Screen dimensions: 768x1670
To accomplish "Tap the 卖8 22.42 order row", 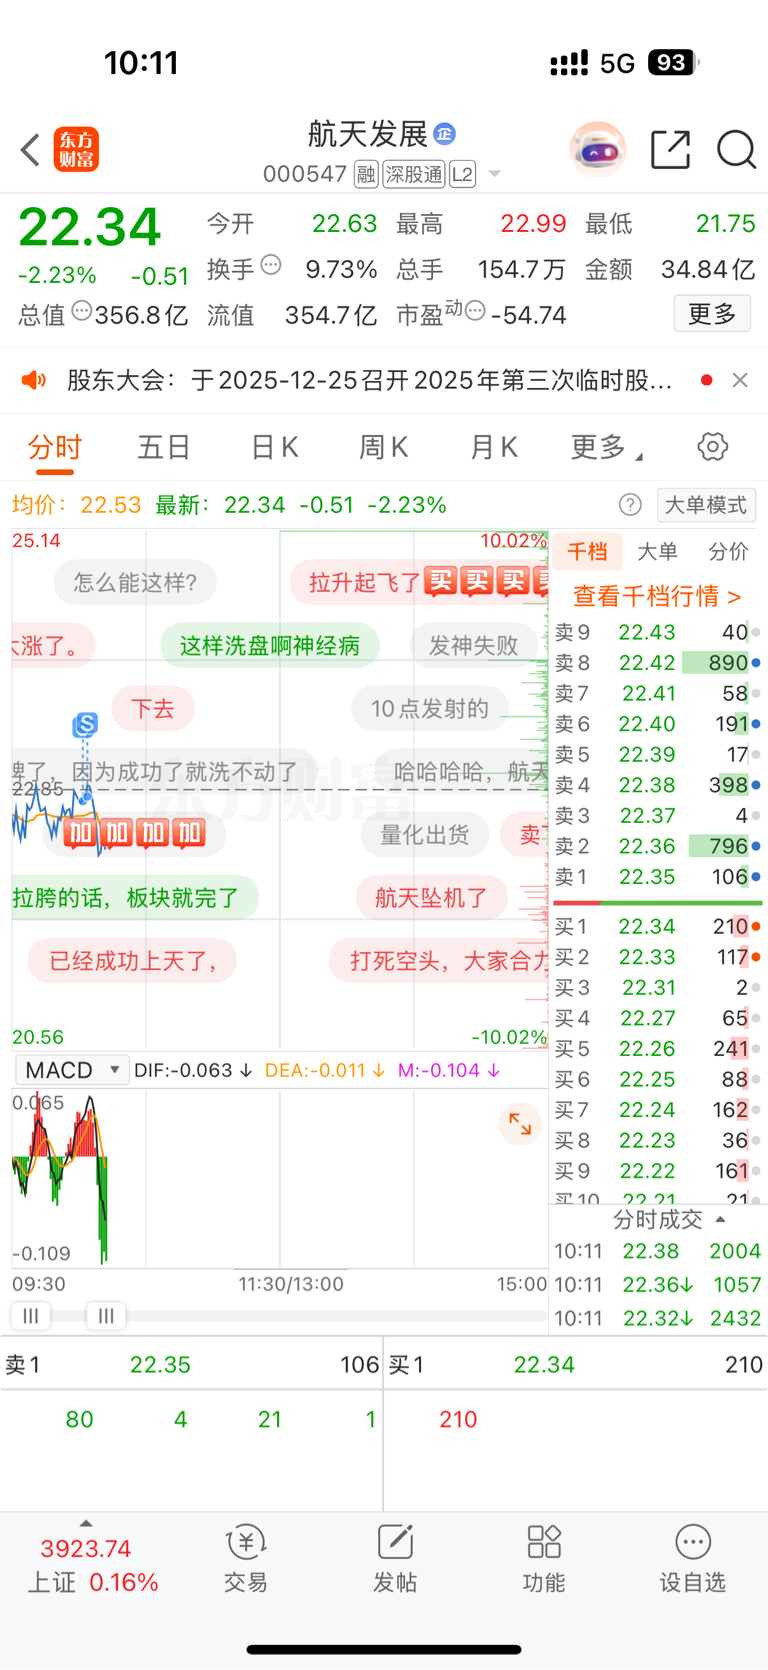I will (x=657, y=663).
